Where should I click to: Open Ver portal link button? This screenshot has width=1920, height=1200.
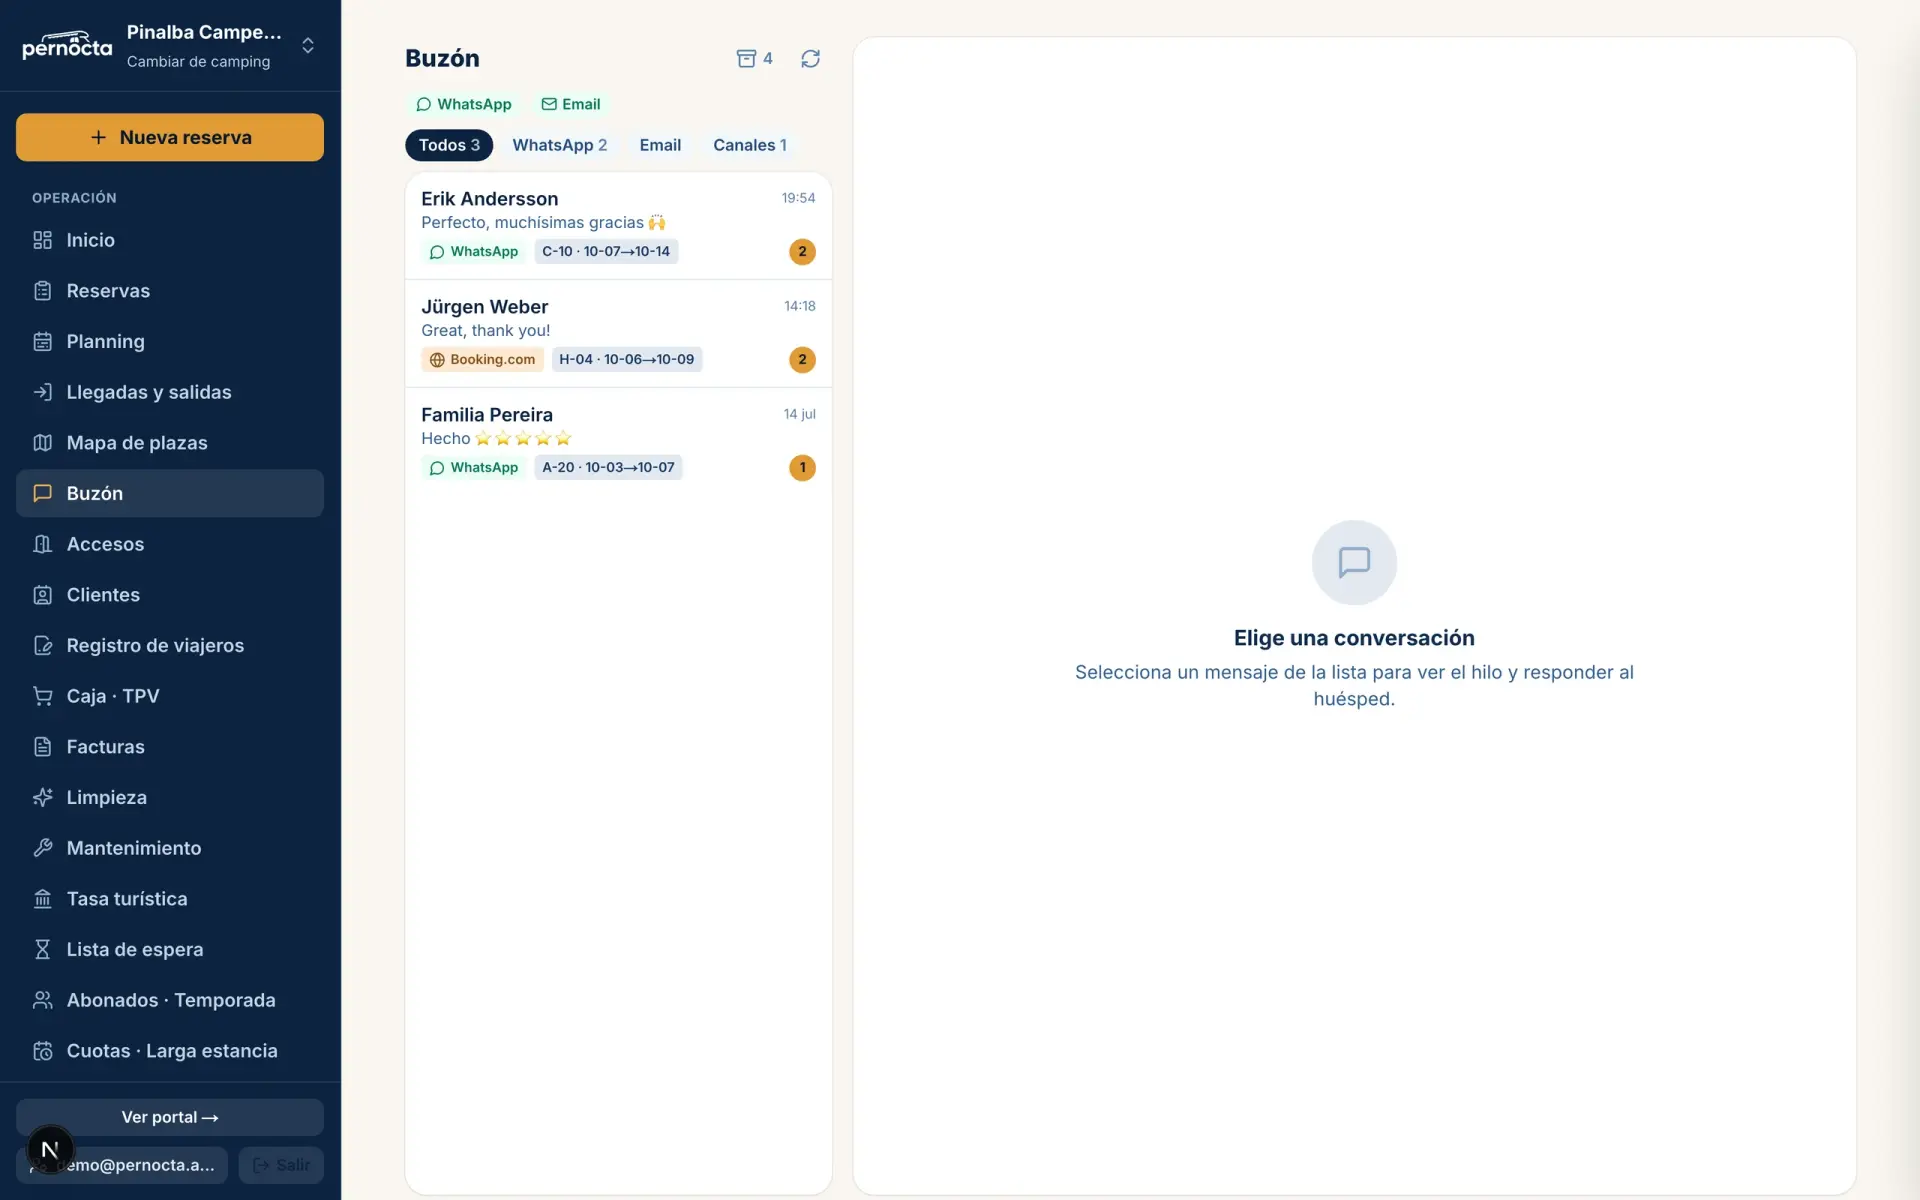pyautogui.click(x=170, y=1117)
